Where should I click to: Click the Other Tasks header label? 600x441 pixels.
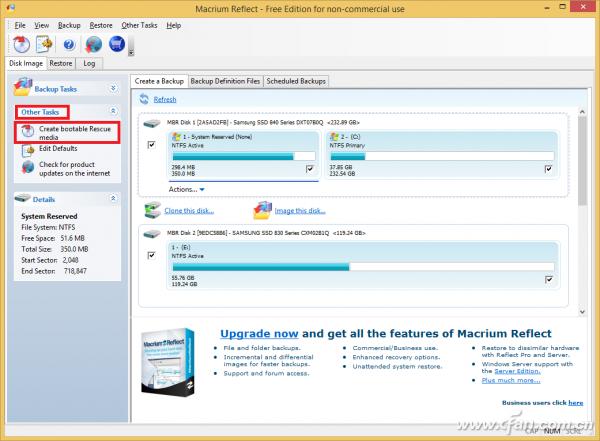(40, 112)
